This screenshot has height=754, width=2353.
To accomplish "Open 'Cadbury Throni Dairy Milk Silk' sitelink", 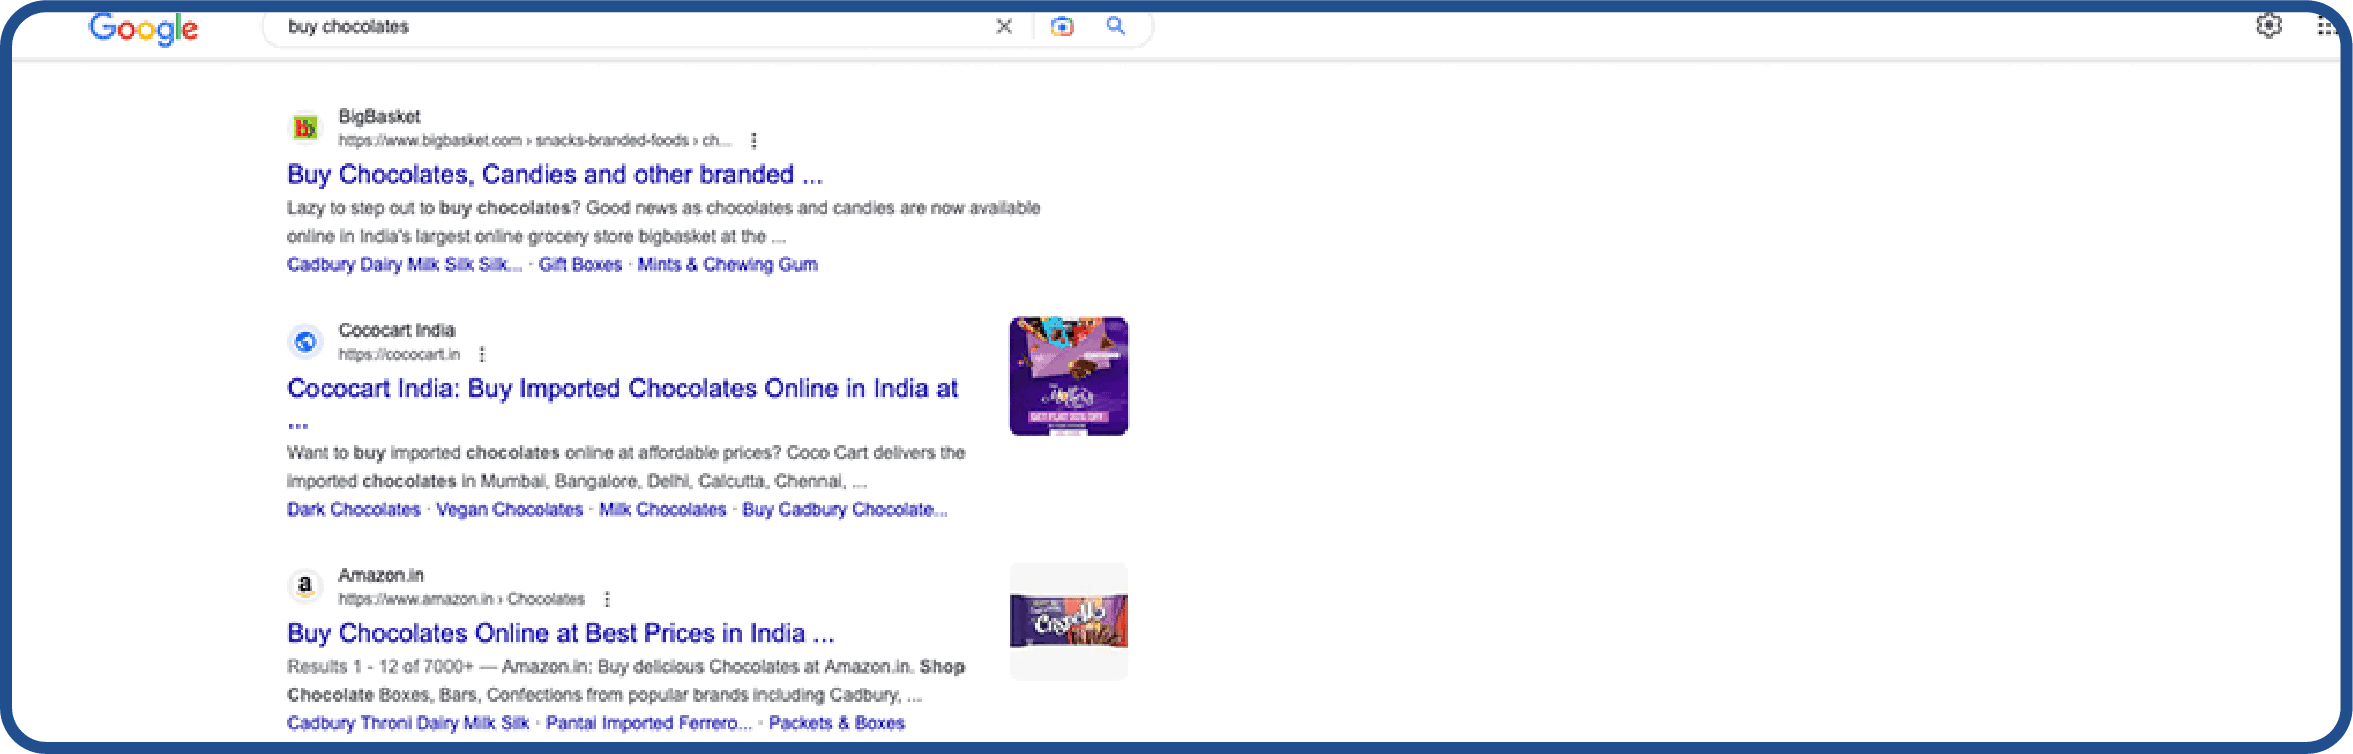I will click(x=408, y=723).
